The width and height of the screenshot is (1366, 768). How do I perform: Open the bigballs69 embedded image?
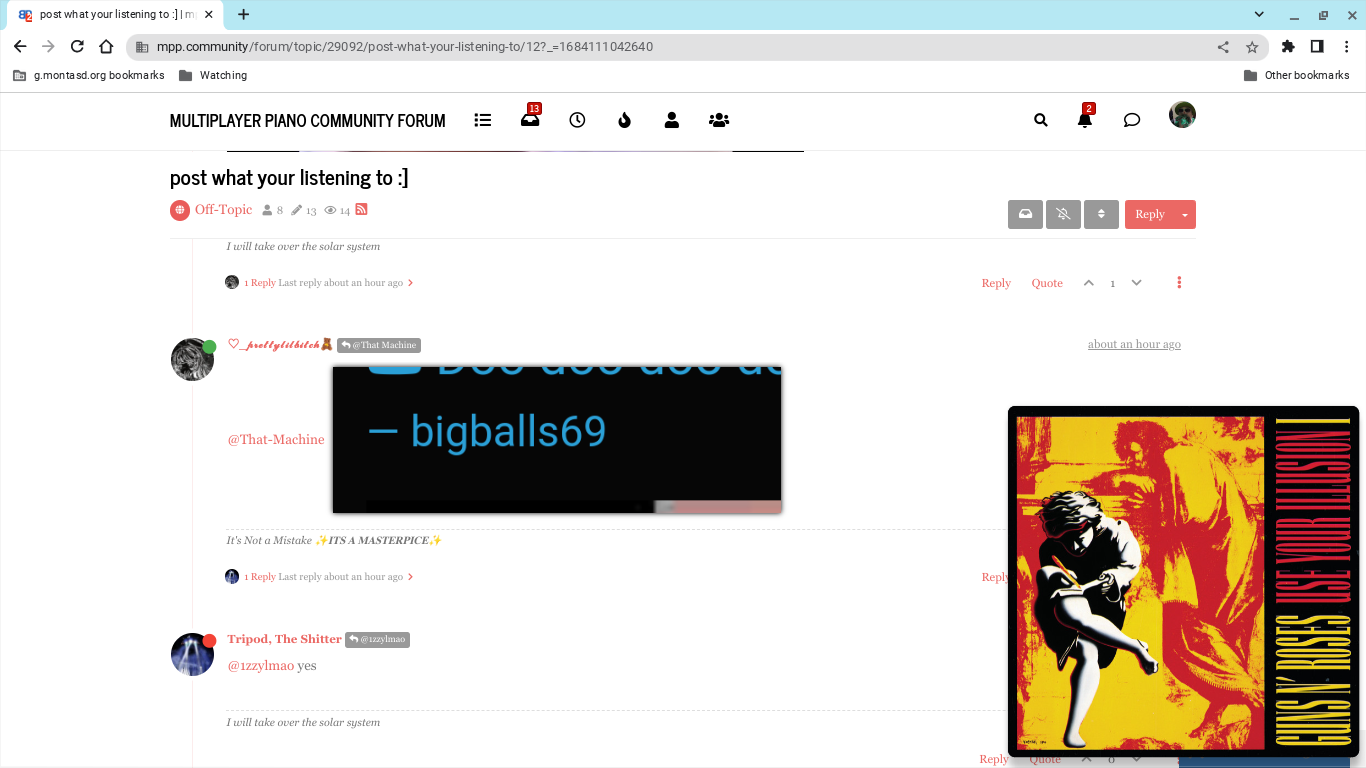coord(557,439)
